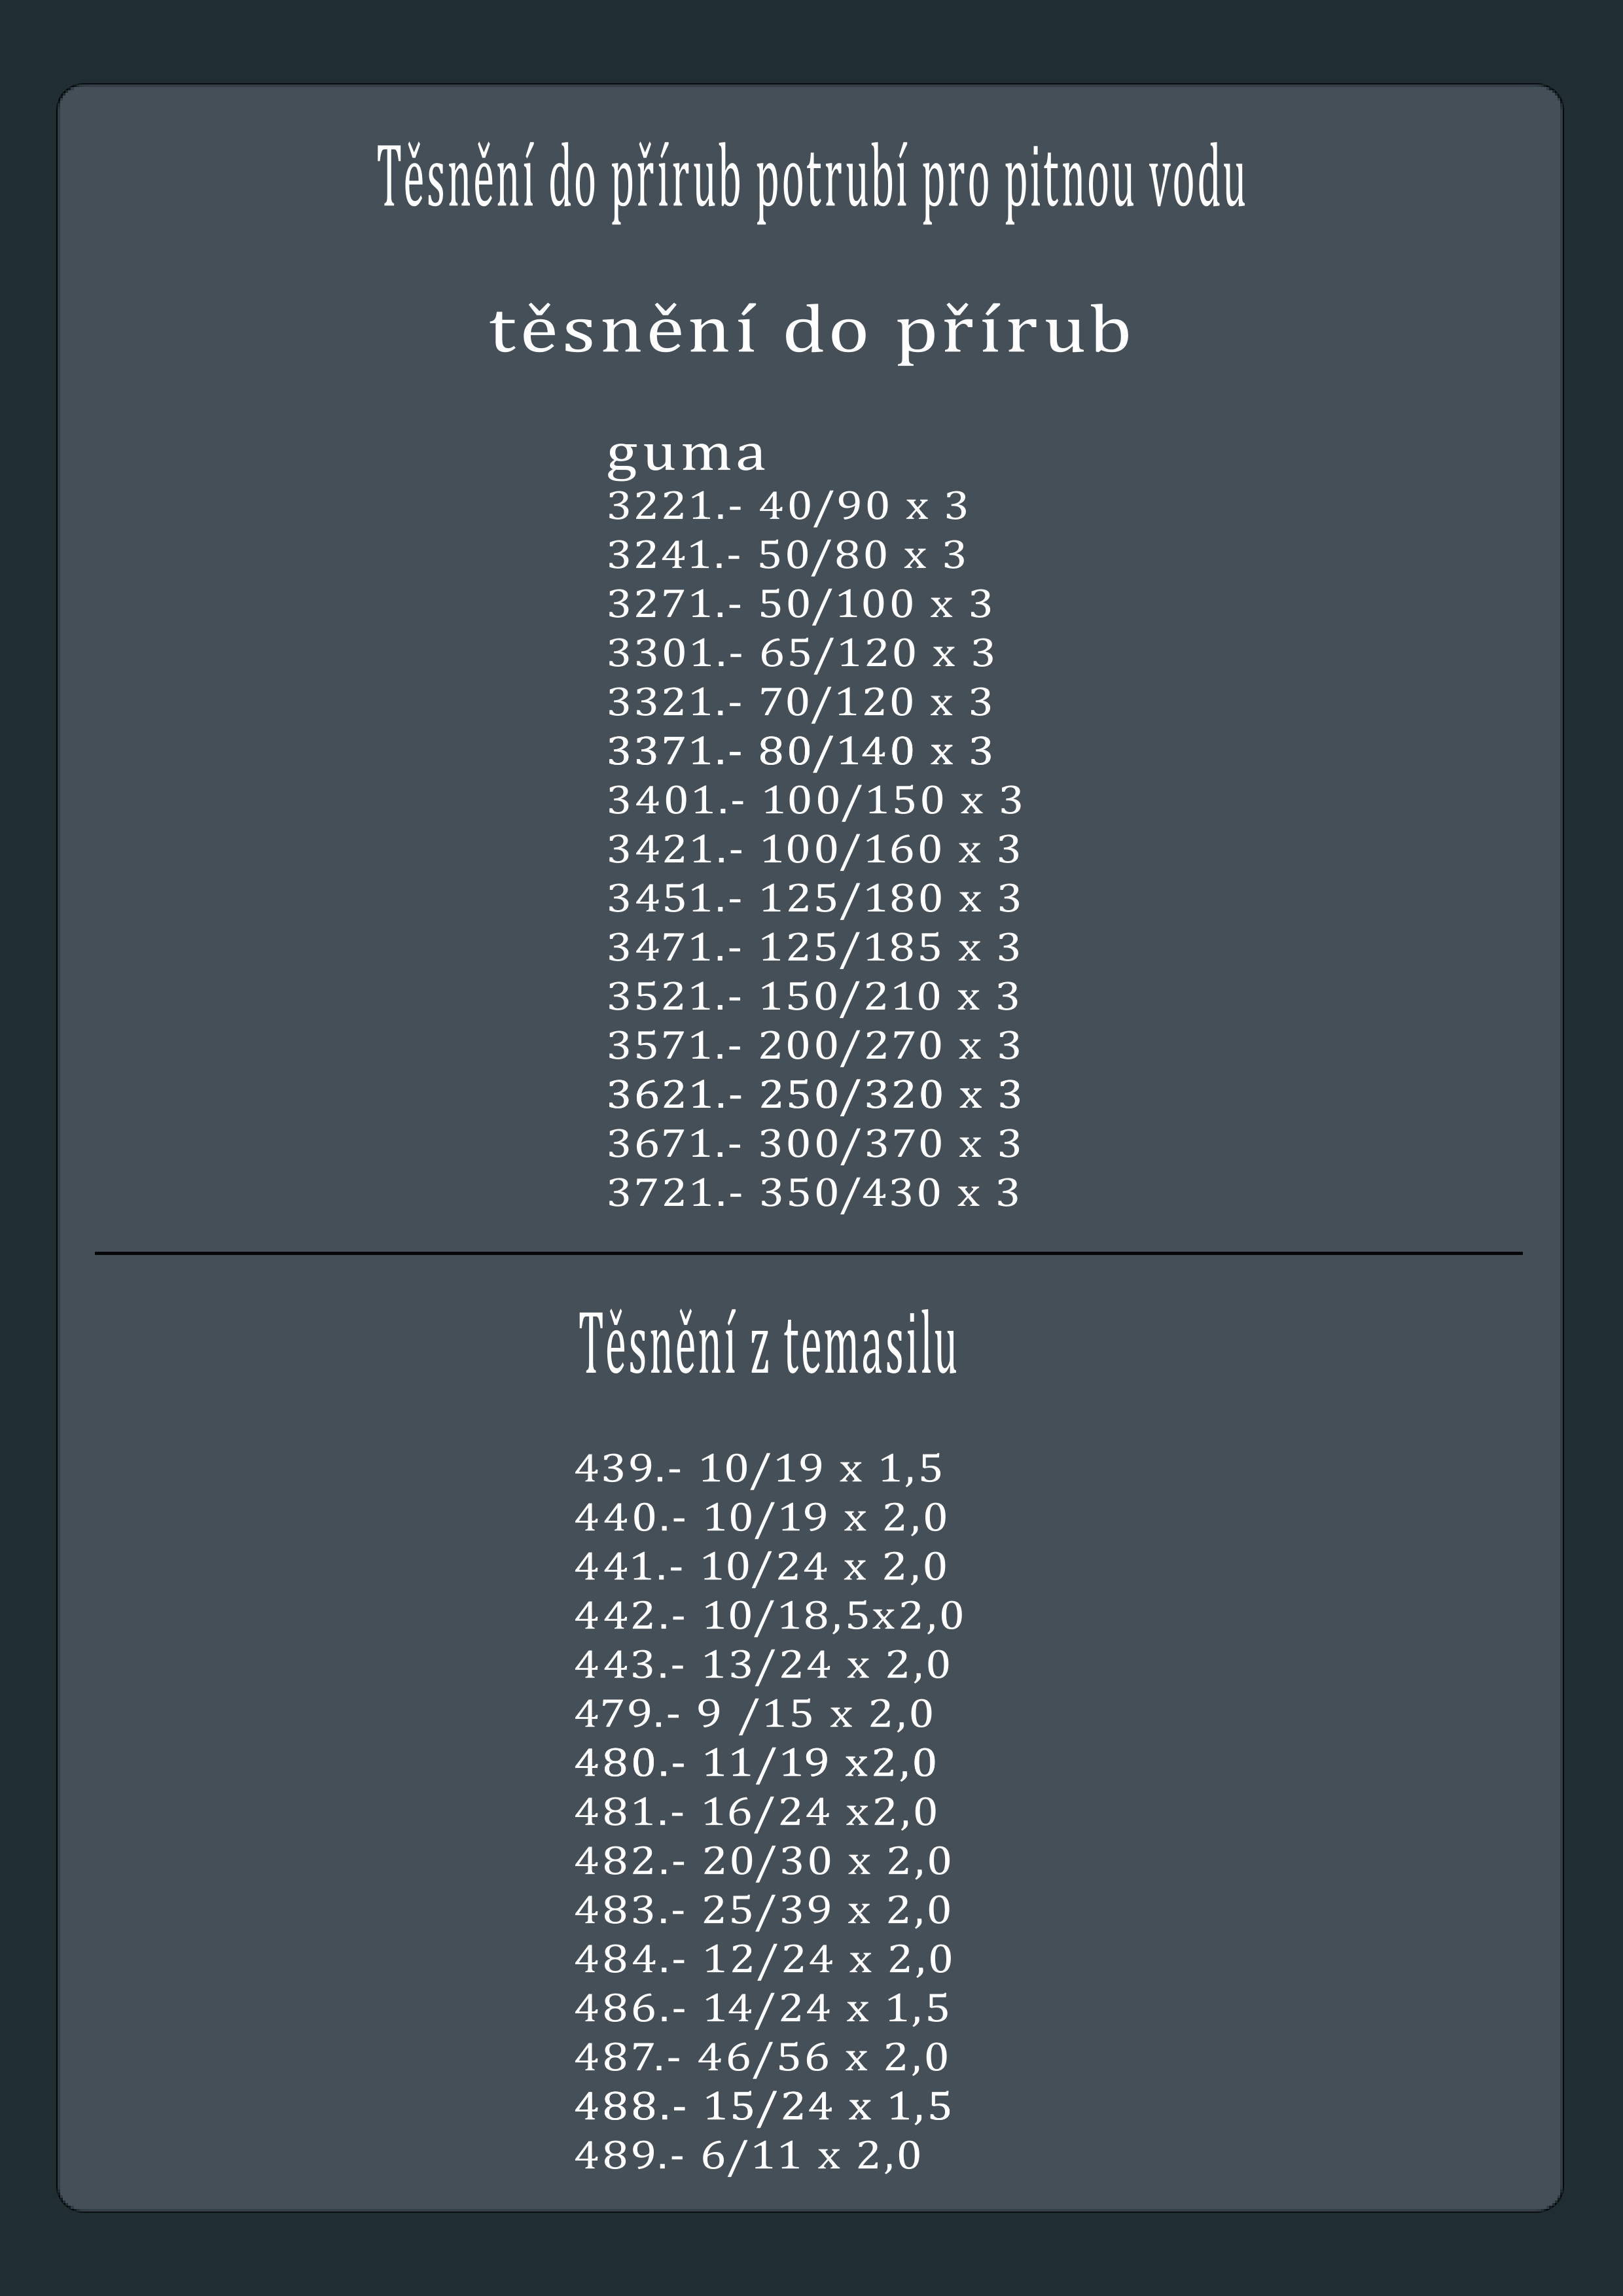
Task: Select the line 483.- 25/39 x 2,0
Action: [762, 1909]
